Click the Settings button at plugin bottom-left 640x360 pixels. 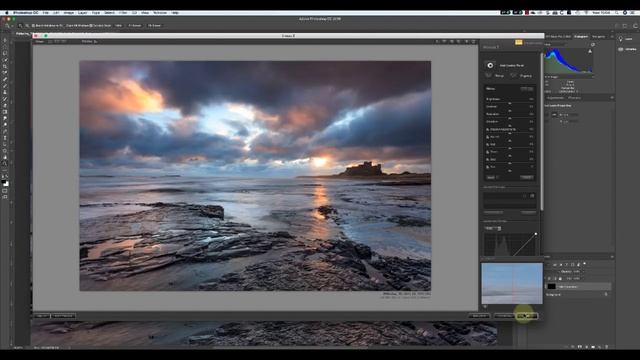(x=63, y=316)
